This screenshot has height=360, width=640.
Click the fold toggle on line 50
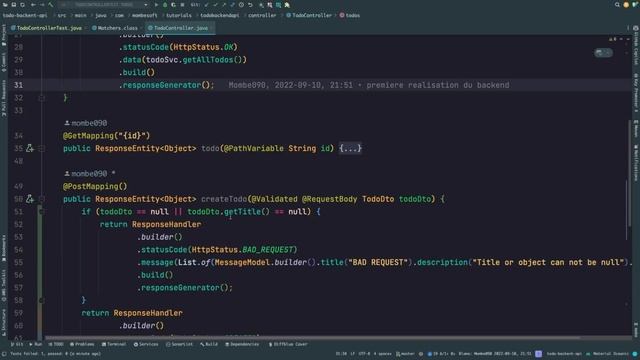pyautogui.click(x=42, y=199)
